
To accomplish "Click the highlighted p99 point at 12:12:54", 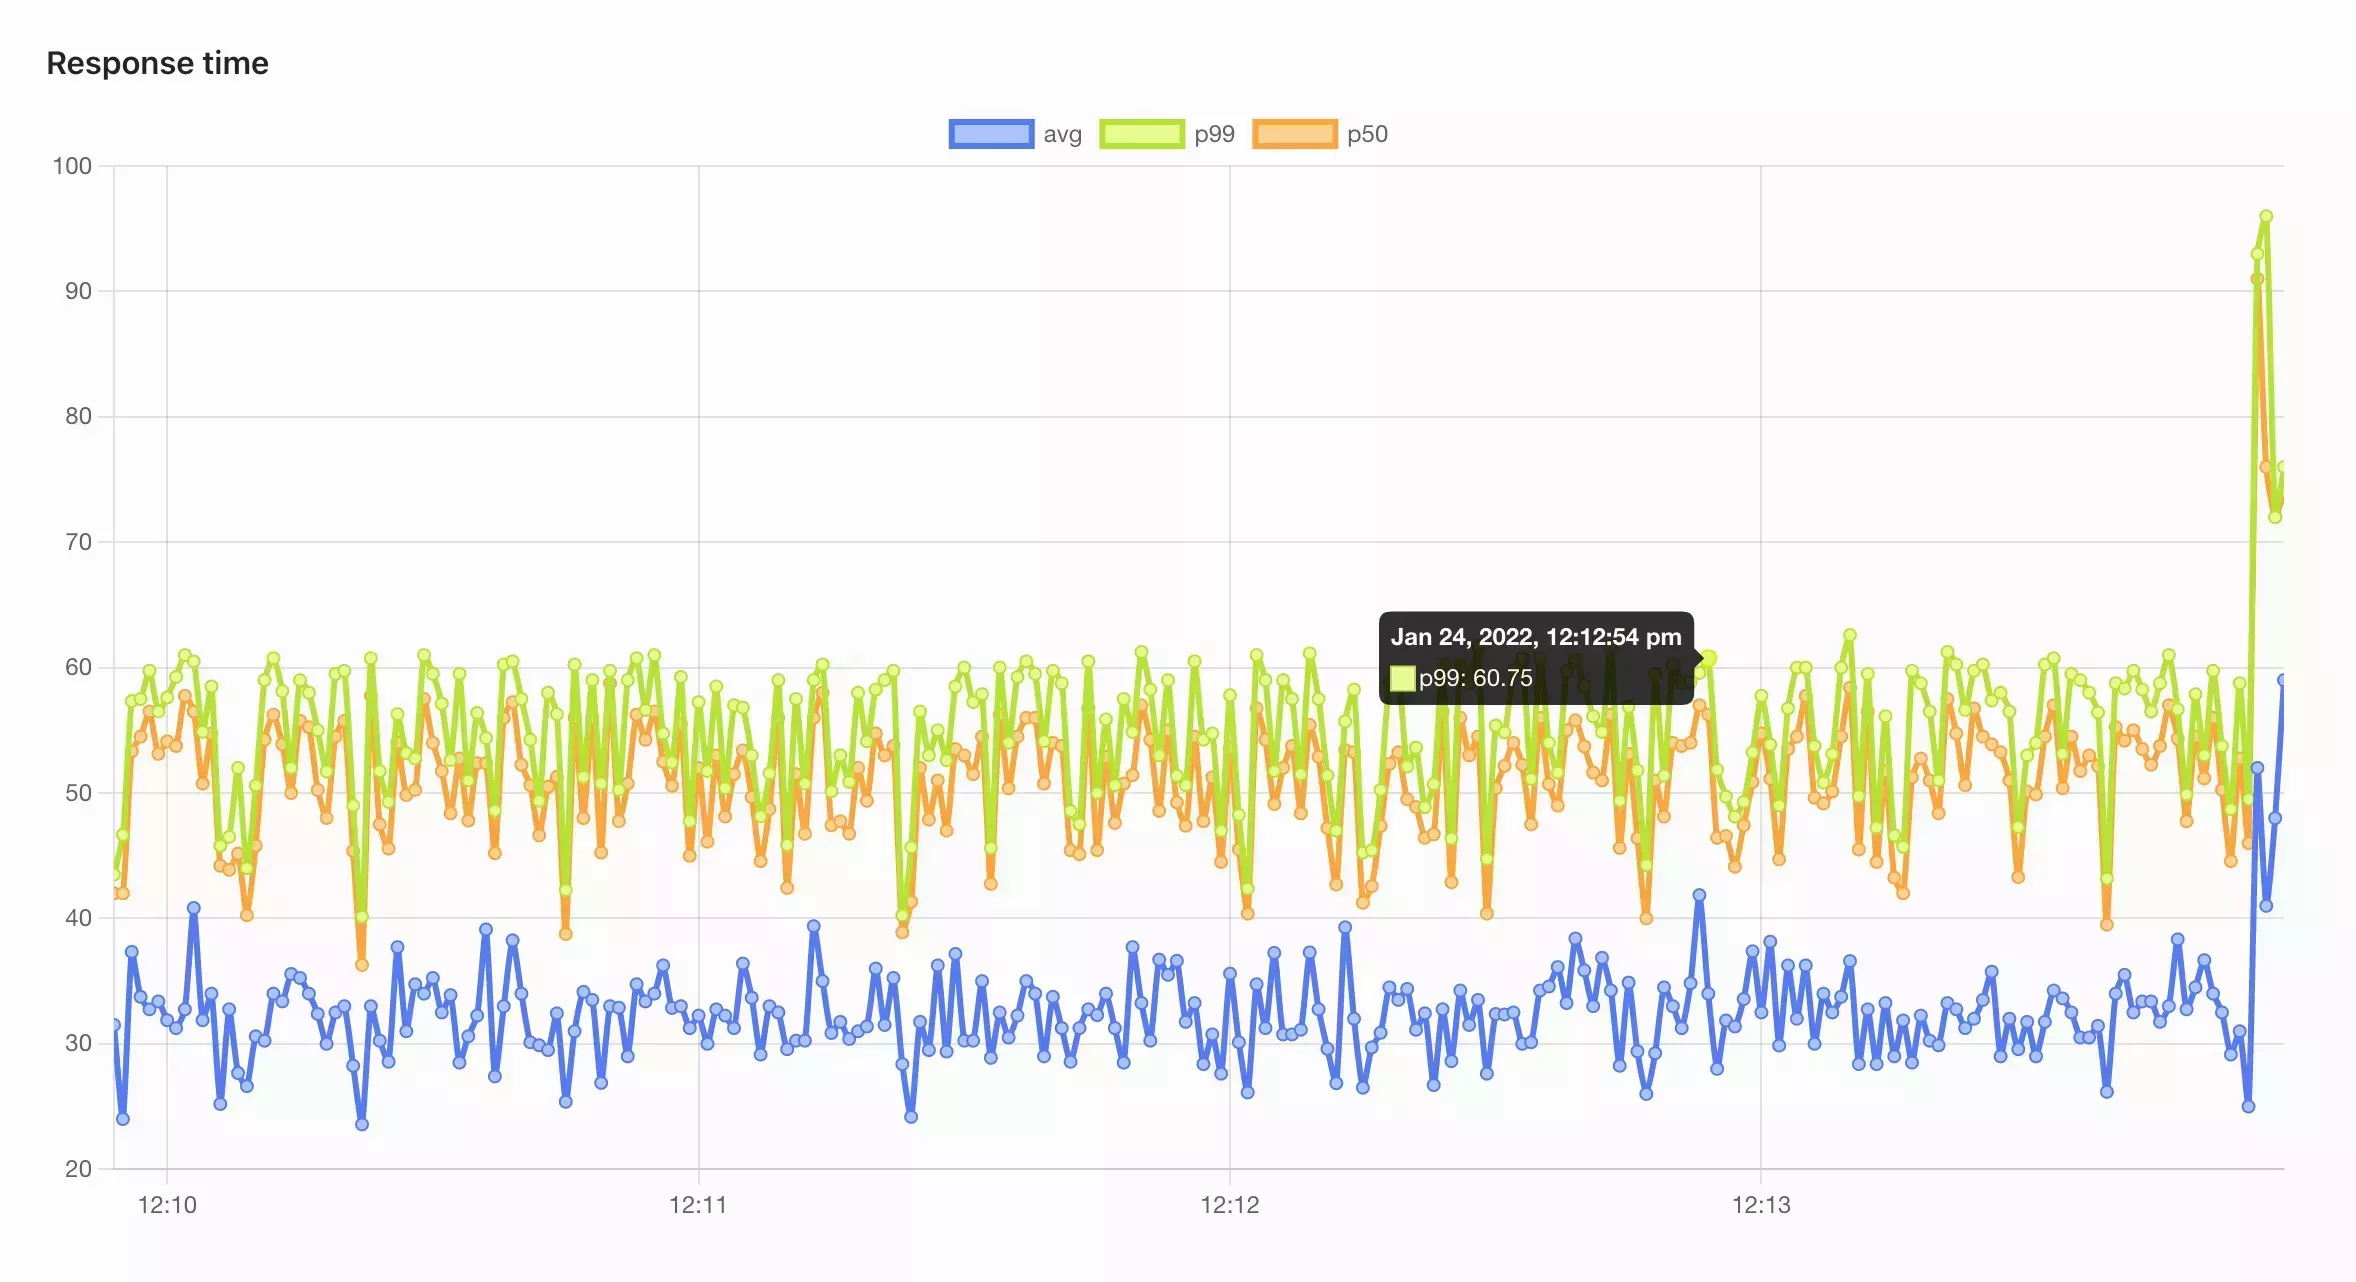I will click(1708, 658).
